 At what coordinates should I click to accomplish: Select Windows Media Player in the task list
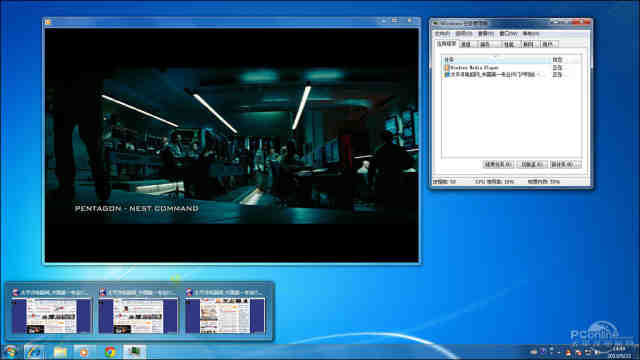[x=510, y=67]
